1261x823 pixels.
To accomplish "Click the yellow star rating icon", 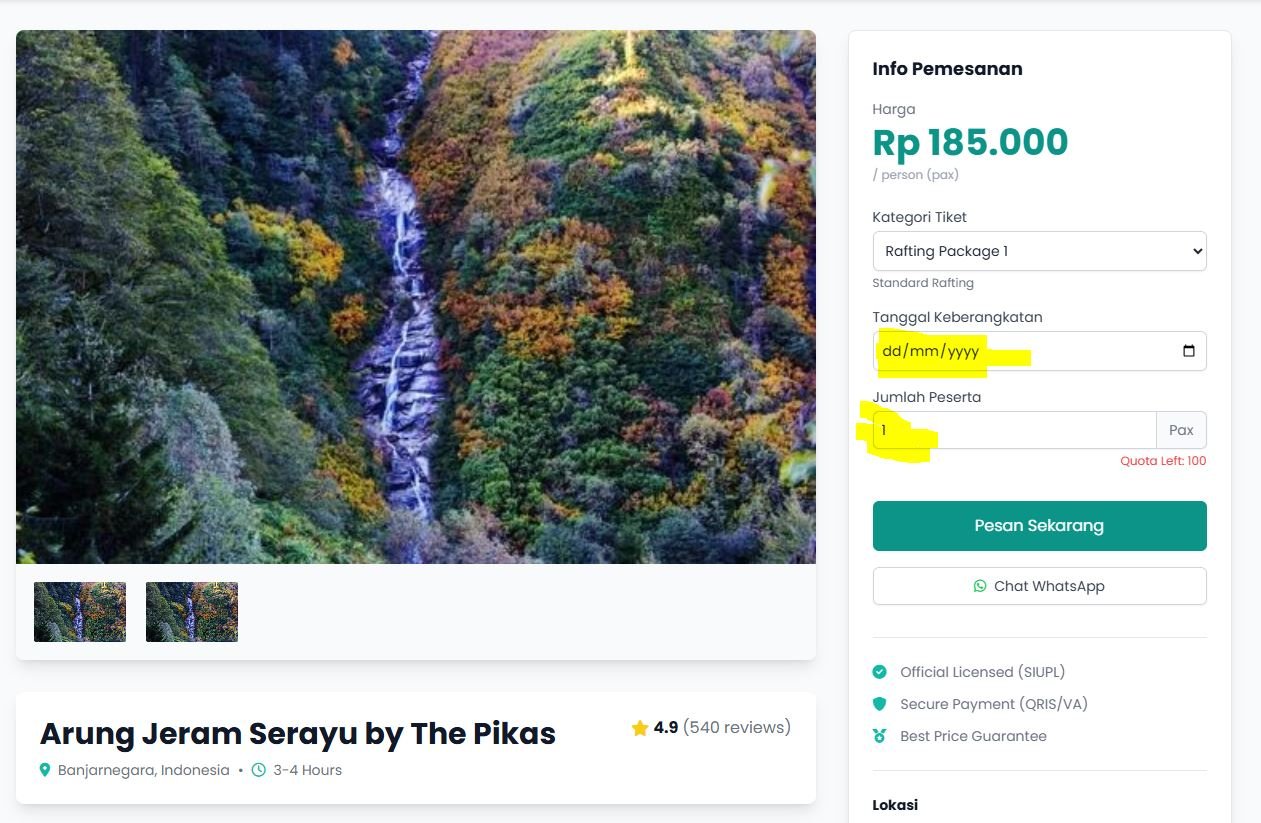I will coord(639,728).
